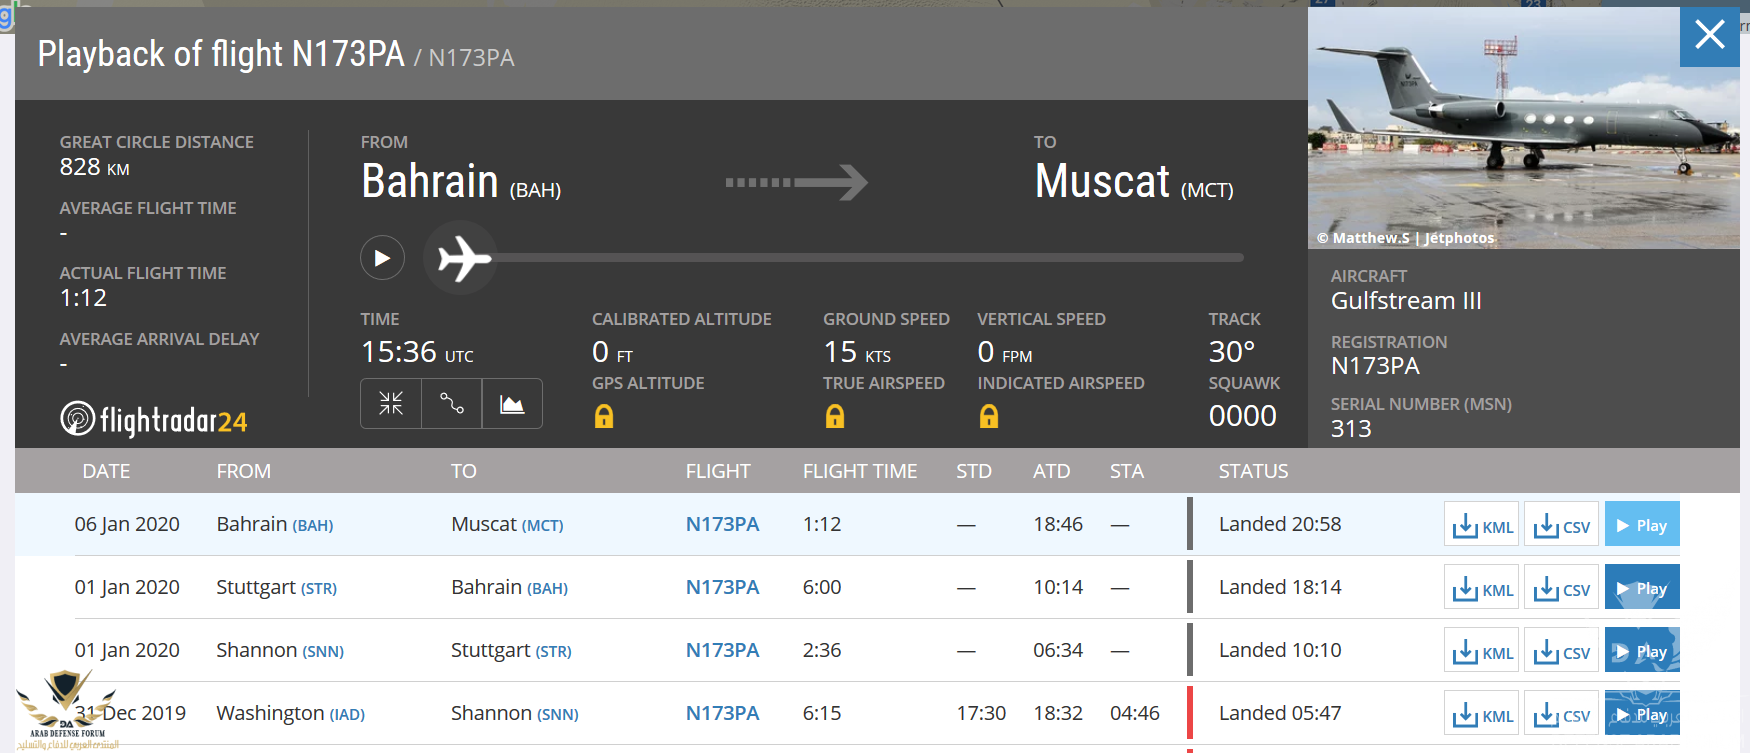This screenshot has width=1750, height=753.
Task: Download KML for the 06 Jan 2020 flight
Action: click(1481, 525)
